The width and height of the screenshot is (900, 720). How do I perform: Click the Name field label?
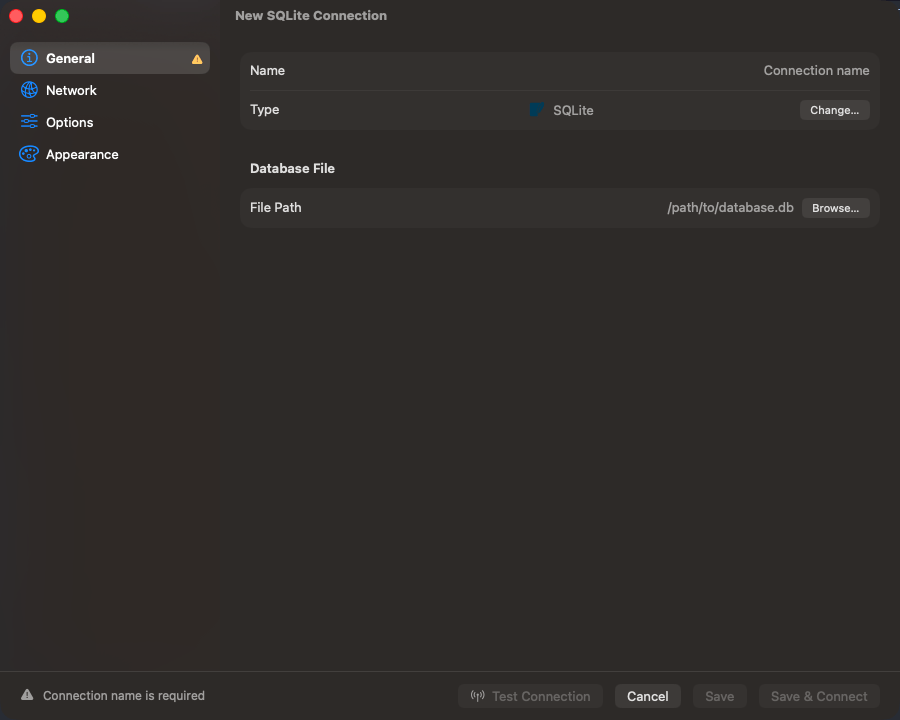[x=267, y=71]
